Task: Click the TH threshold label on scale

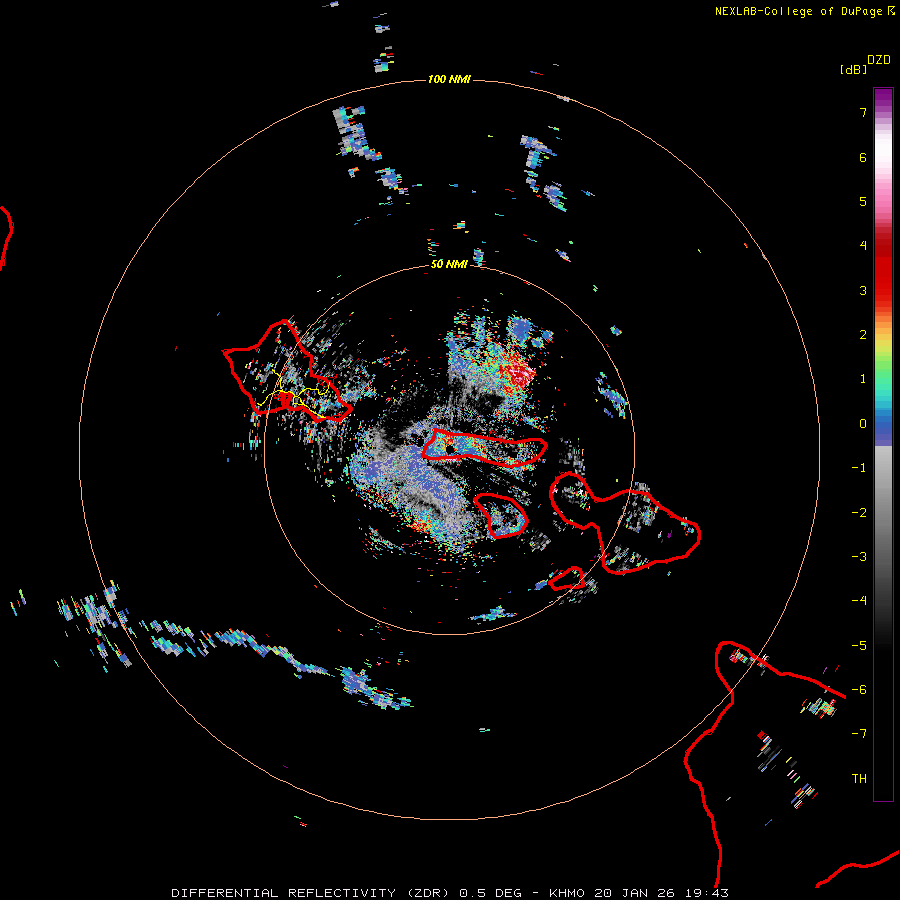Action: (859, 779)
